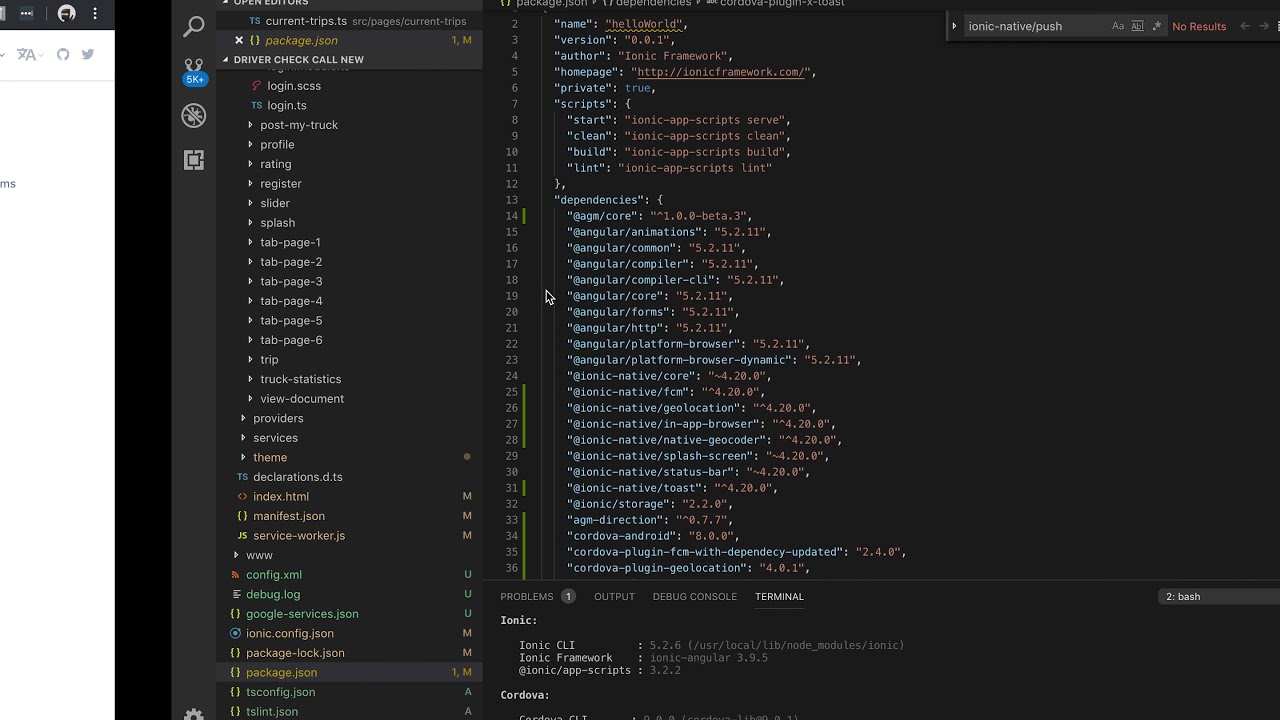
Task: Click the "dependencies" key on line 13
Action: point(599,200)
